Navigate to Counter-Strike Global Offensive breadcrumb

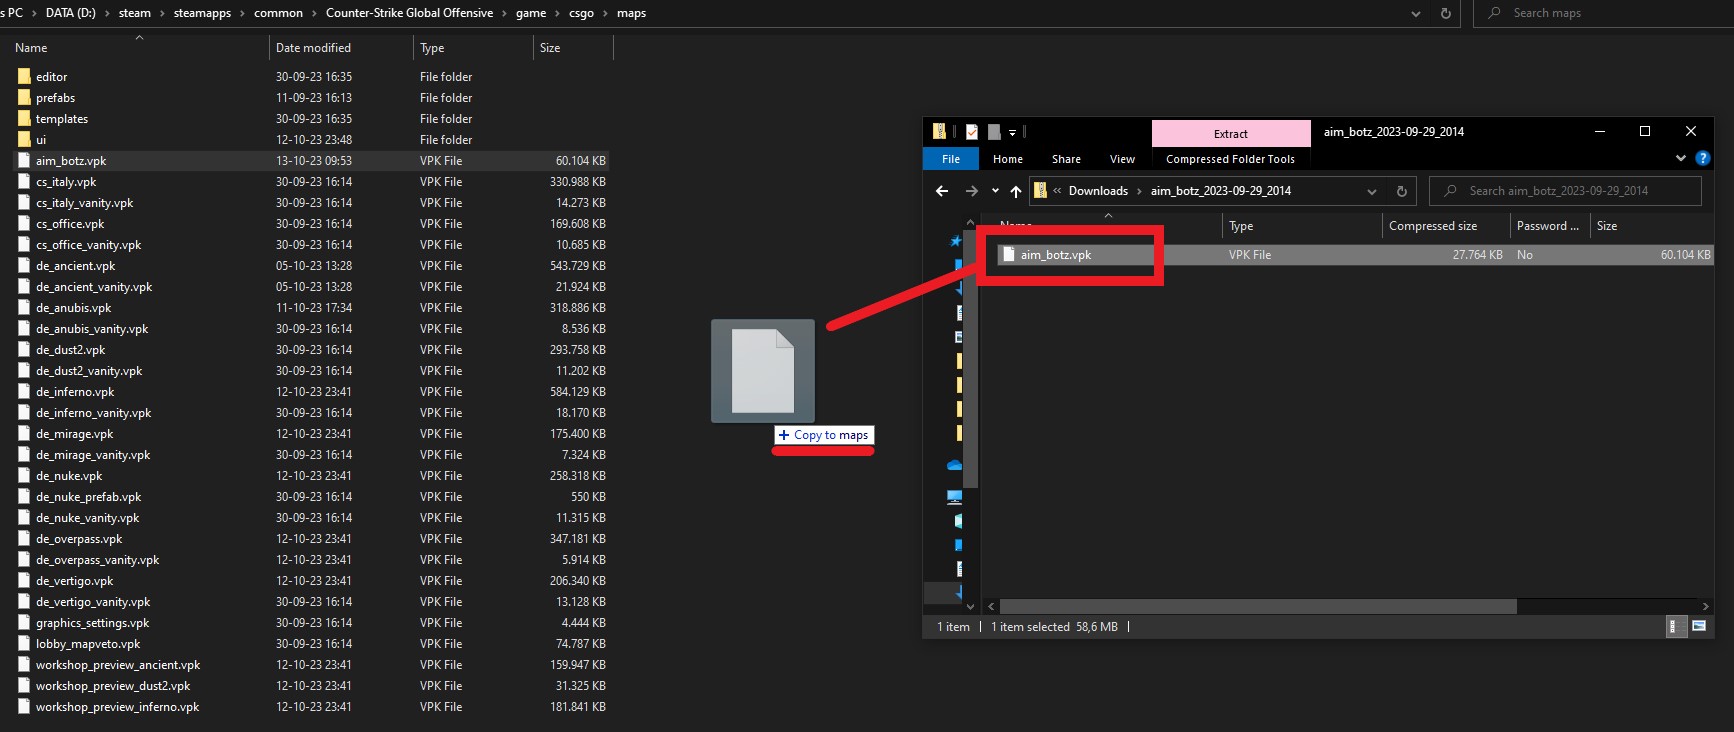tap(409, 13)
